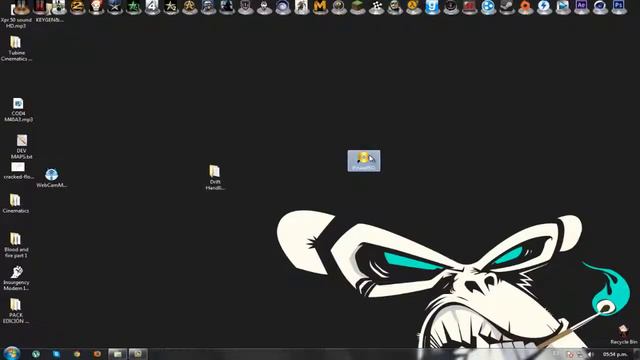This screenshot has width=640, height=360.
Task: Select the WebCamMax desktop shortcut
Action: coord(51,178)
